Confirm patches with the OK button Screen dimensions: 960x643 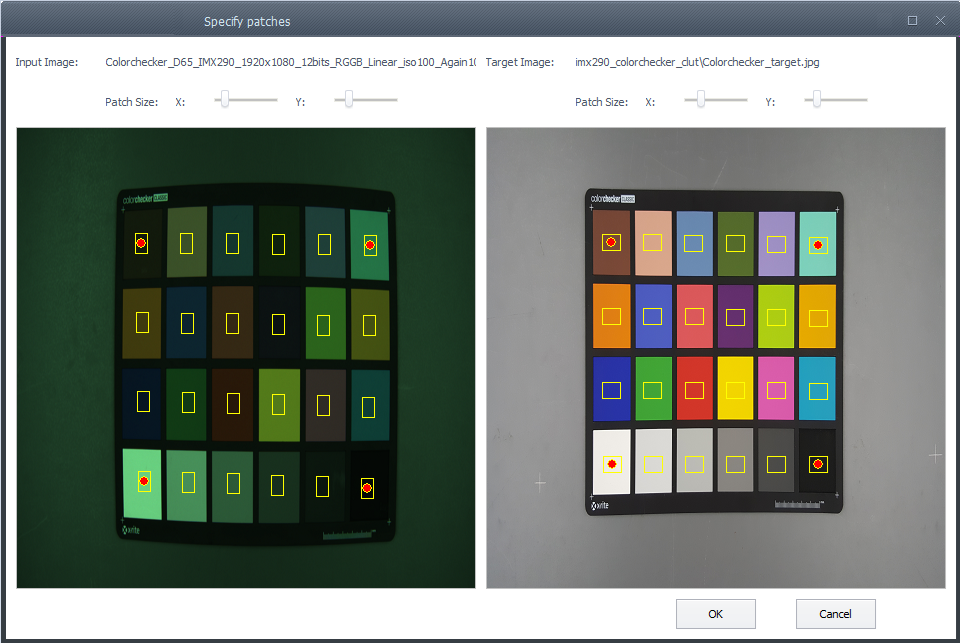pos(715,614)
